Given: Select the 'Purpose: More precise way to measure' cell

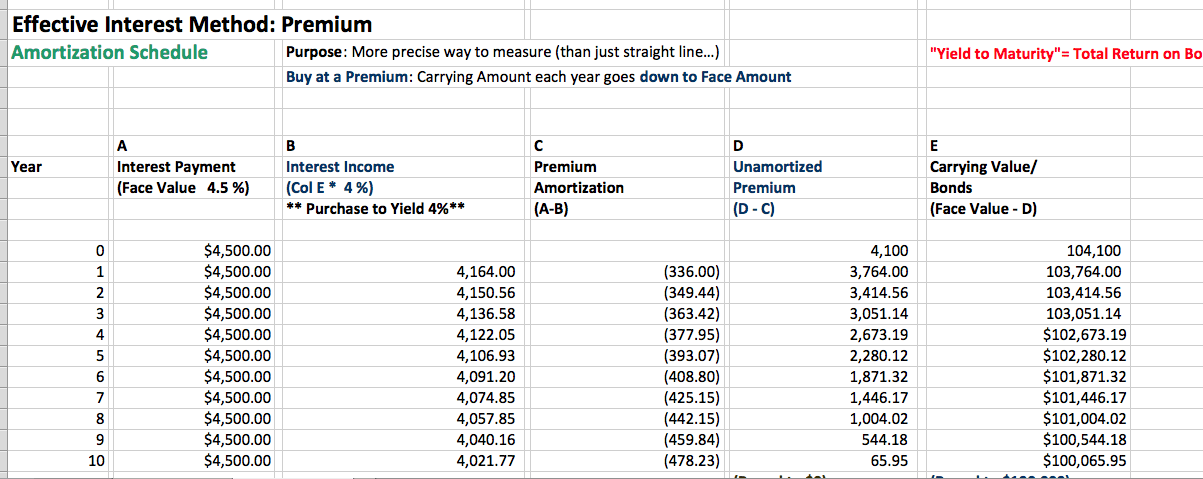Looking at the screenshot, I should (x=501, y=52).
